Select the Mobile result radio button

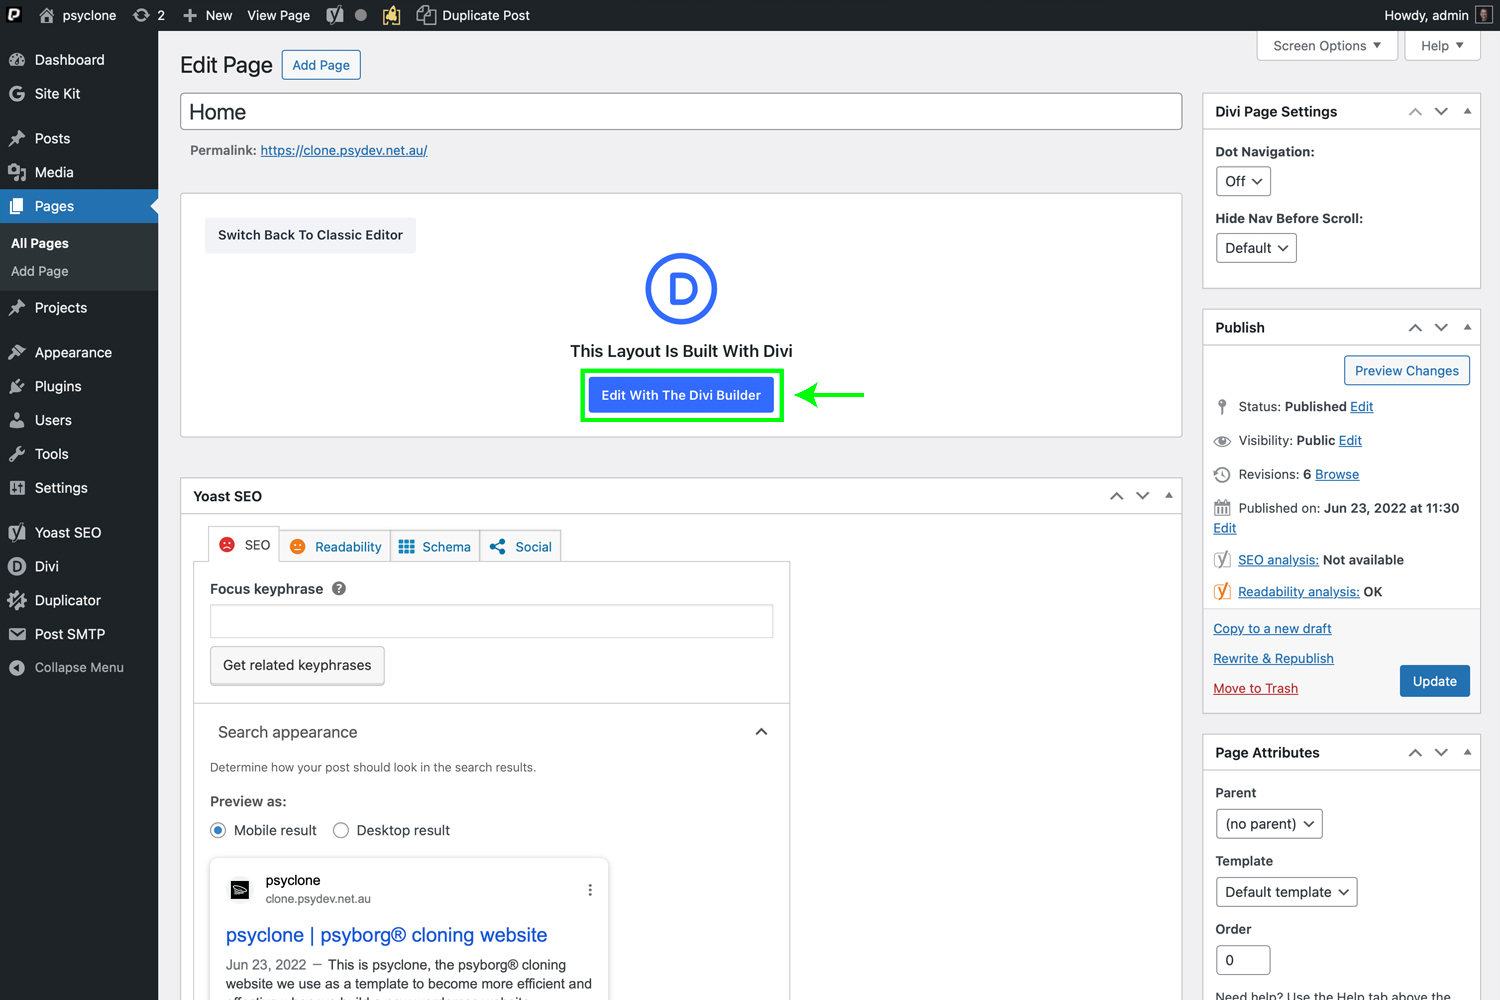(x=218, y=830)
